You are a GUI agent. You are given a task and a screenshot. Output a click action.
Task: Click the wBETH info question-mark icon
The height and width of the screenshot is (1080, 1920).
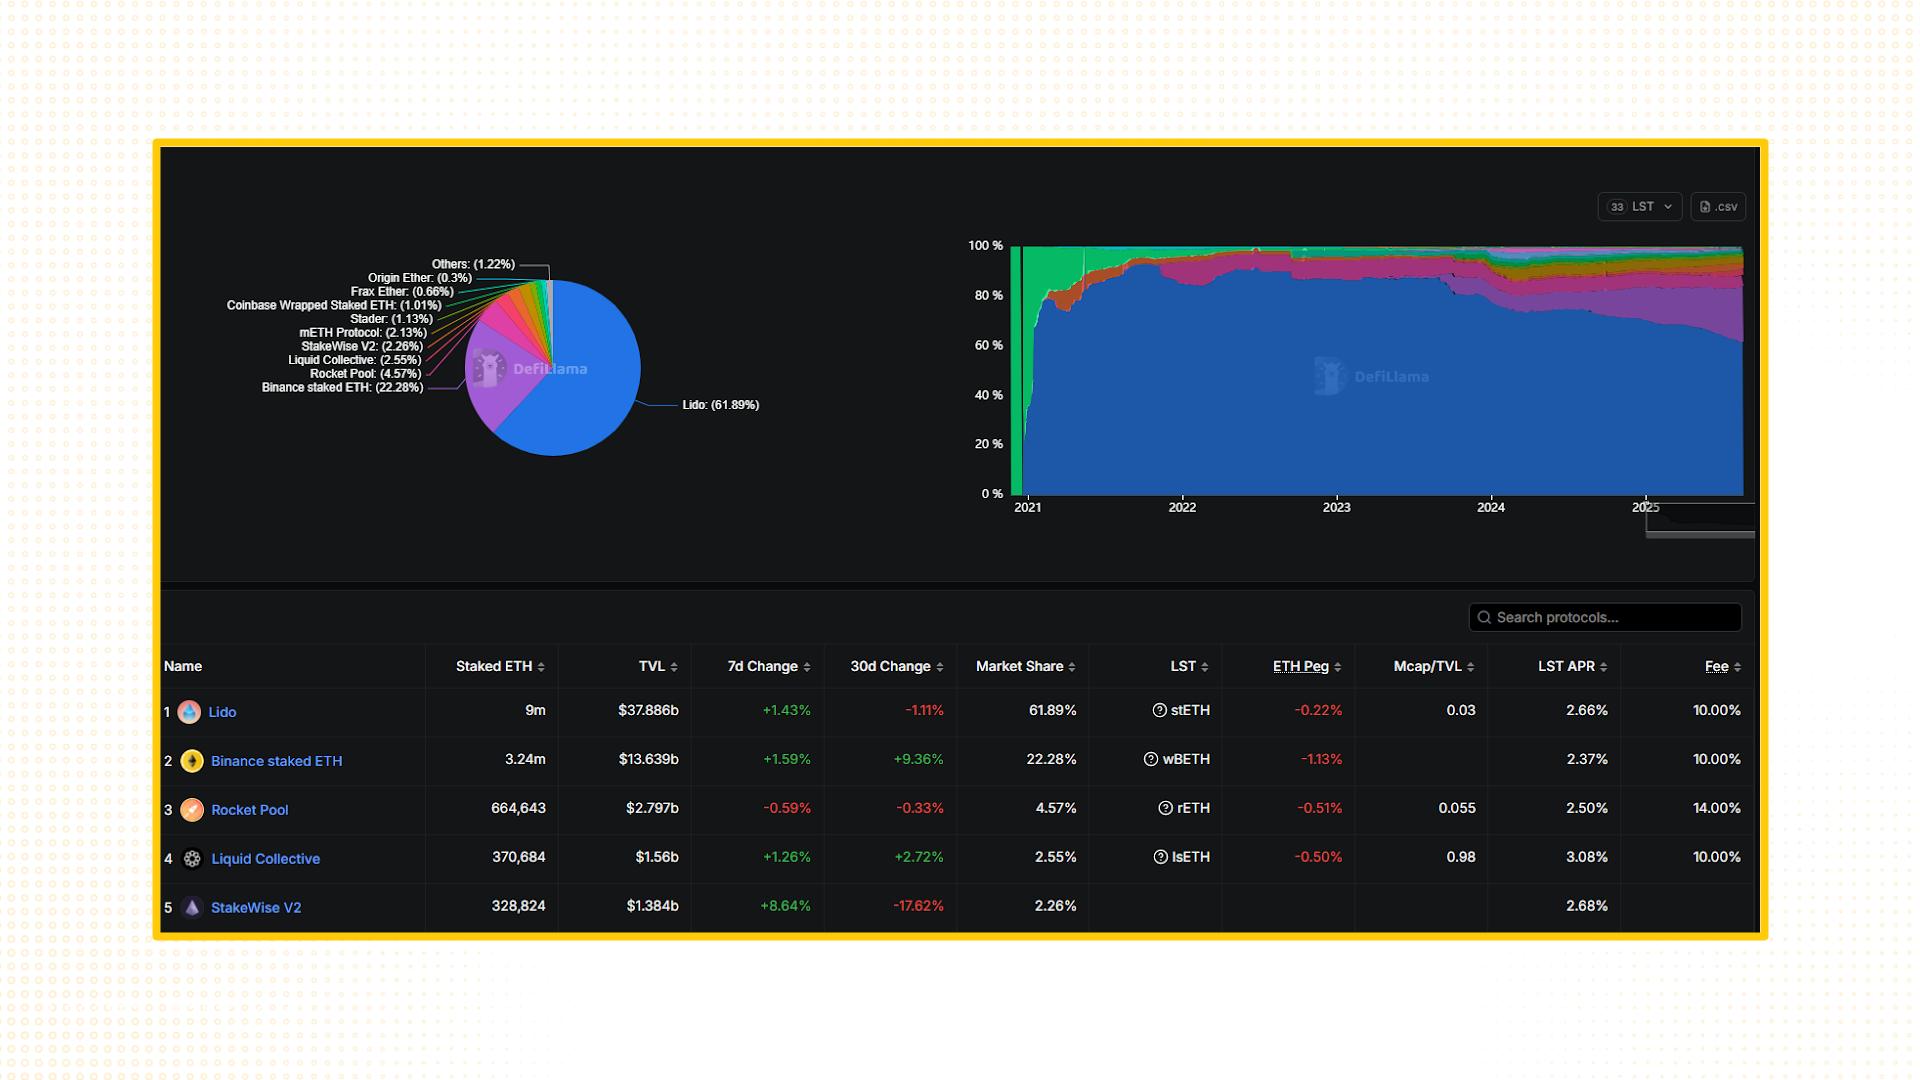coord(1151,760)
